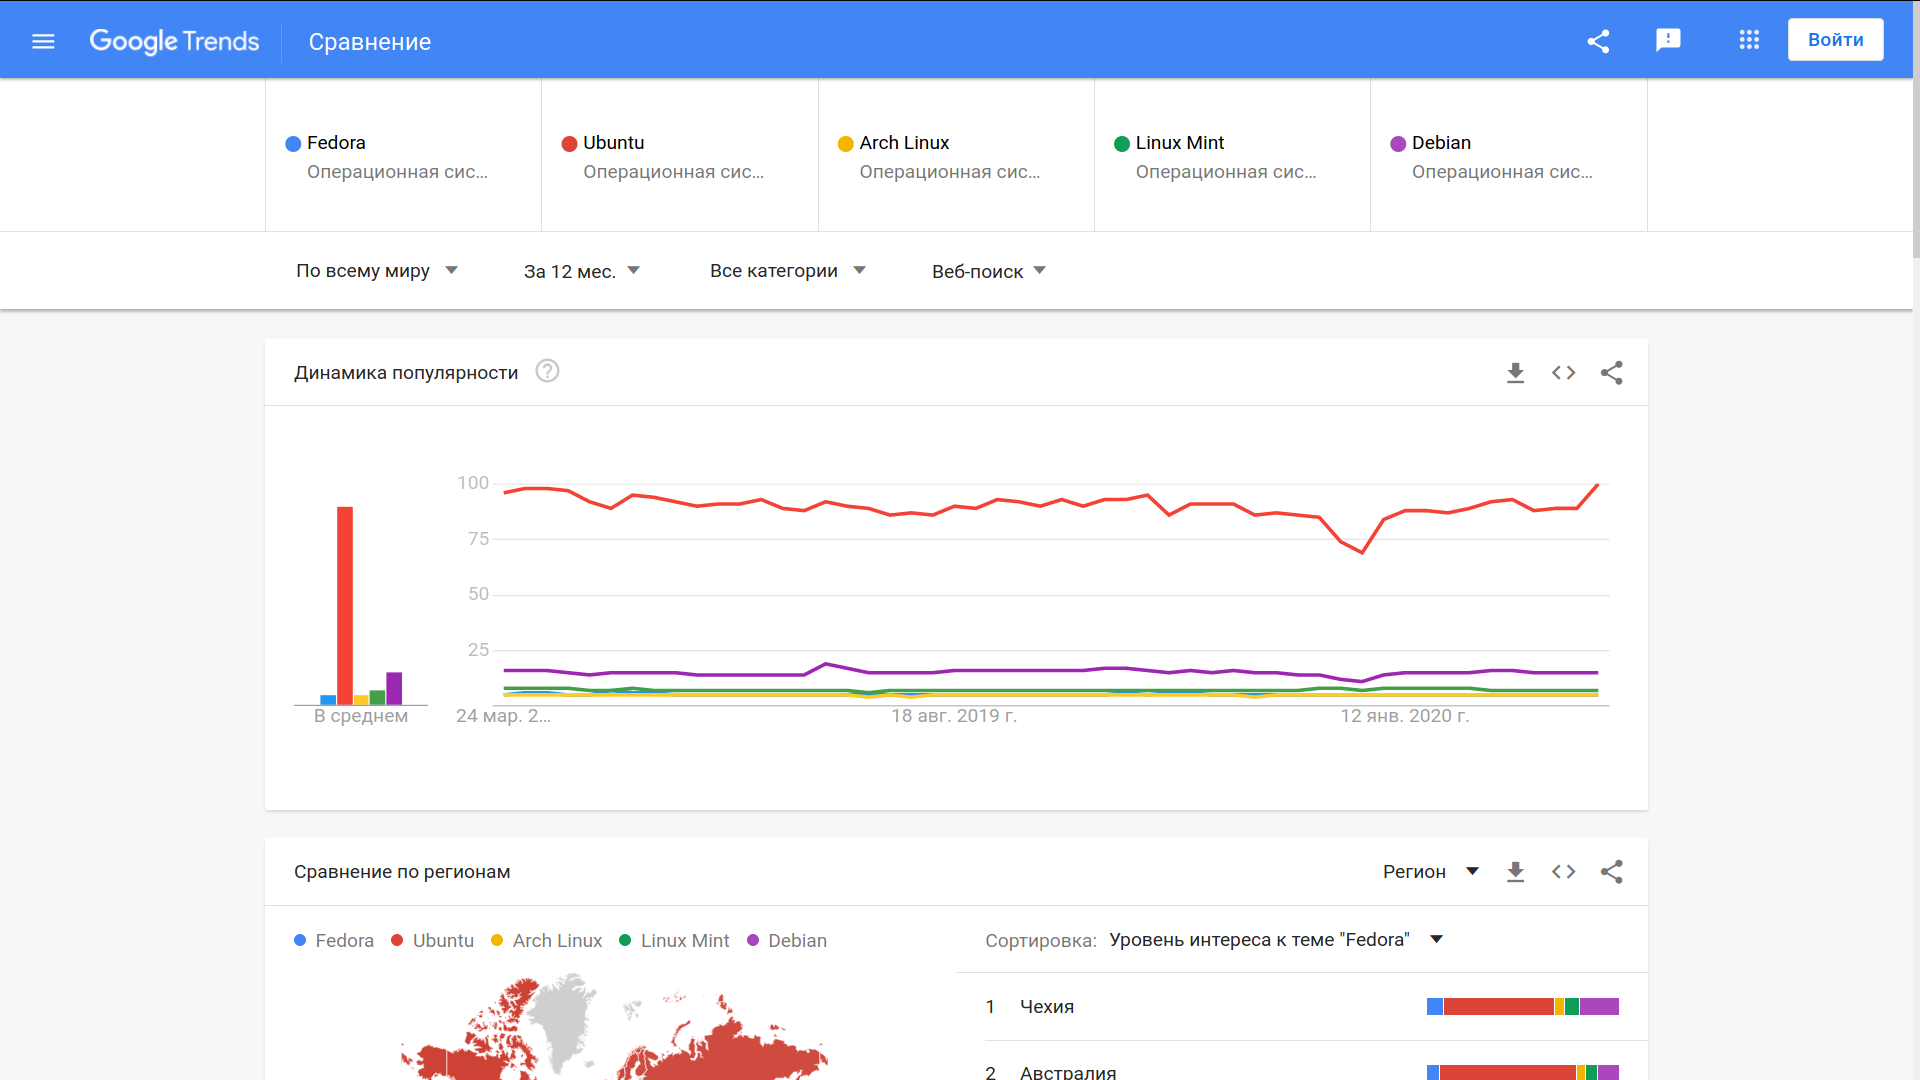The height and width of the screenshot is (1080, 1920).
Task: Open the Веб-поиск search type dropdown
Action: [989, 271]
